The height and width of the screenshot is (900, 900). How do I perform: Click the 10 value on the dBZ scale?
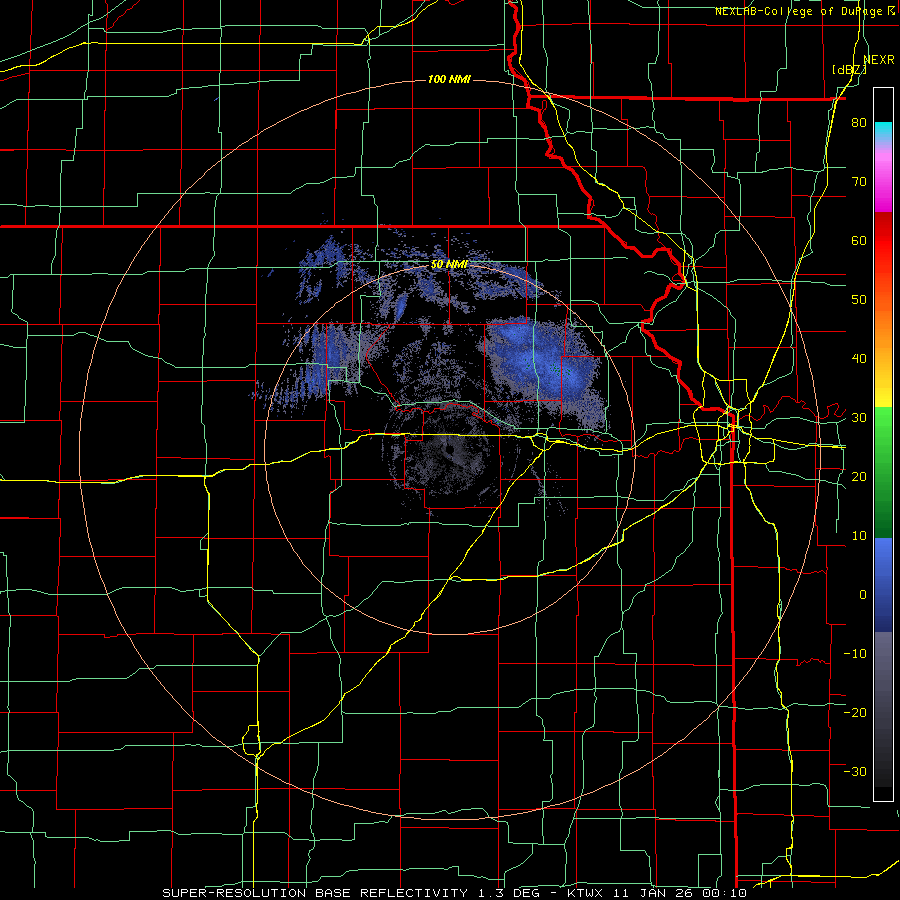[859, 536]
